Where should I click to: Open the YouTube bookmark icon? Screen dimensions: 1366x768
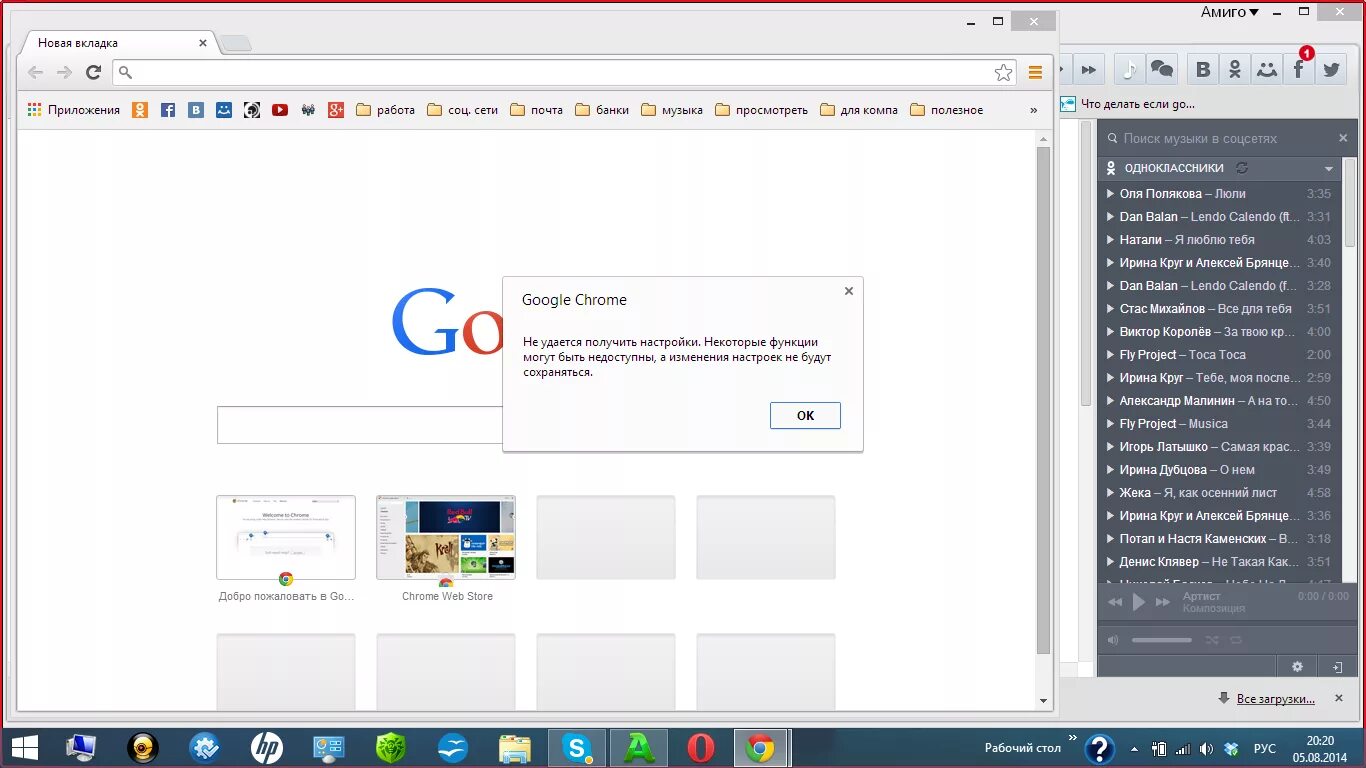[280, 110]
